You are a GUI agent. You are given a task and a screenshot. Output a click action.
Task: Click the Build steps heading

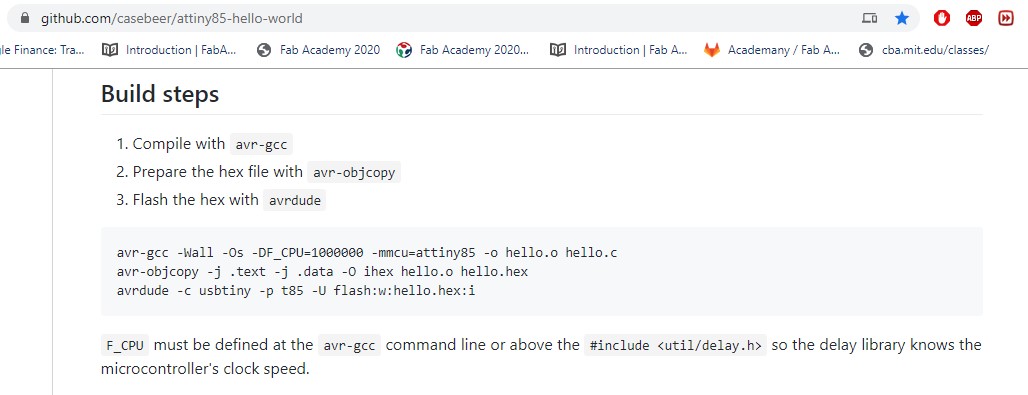tap(160, 94)
